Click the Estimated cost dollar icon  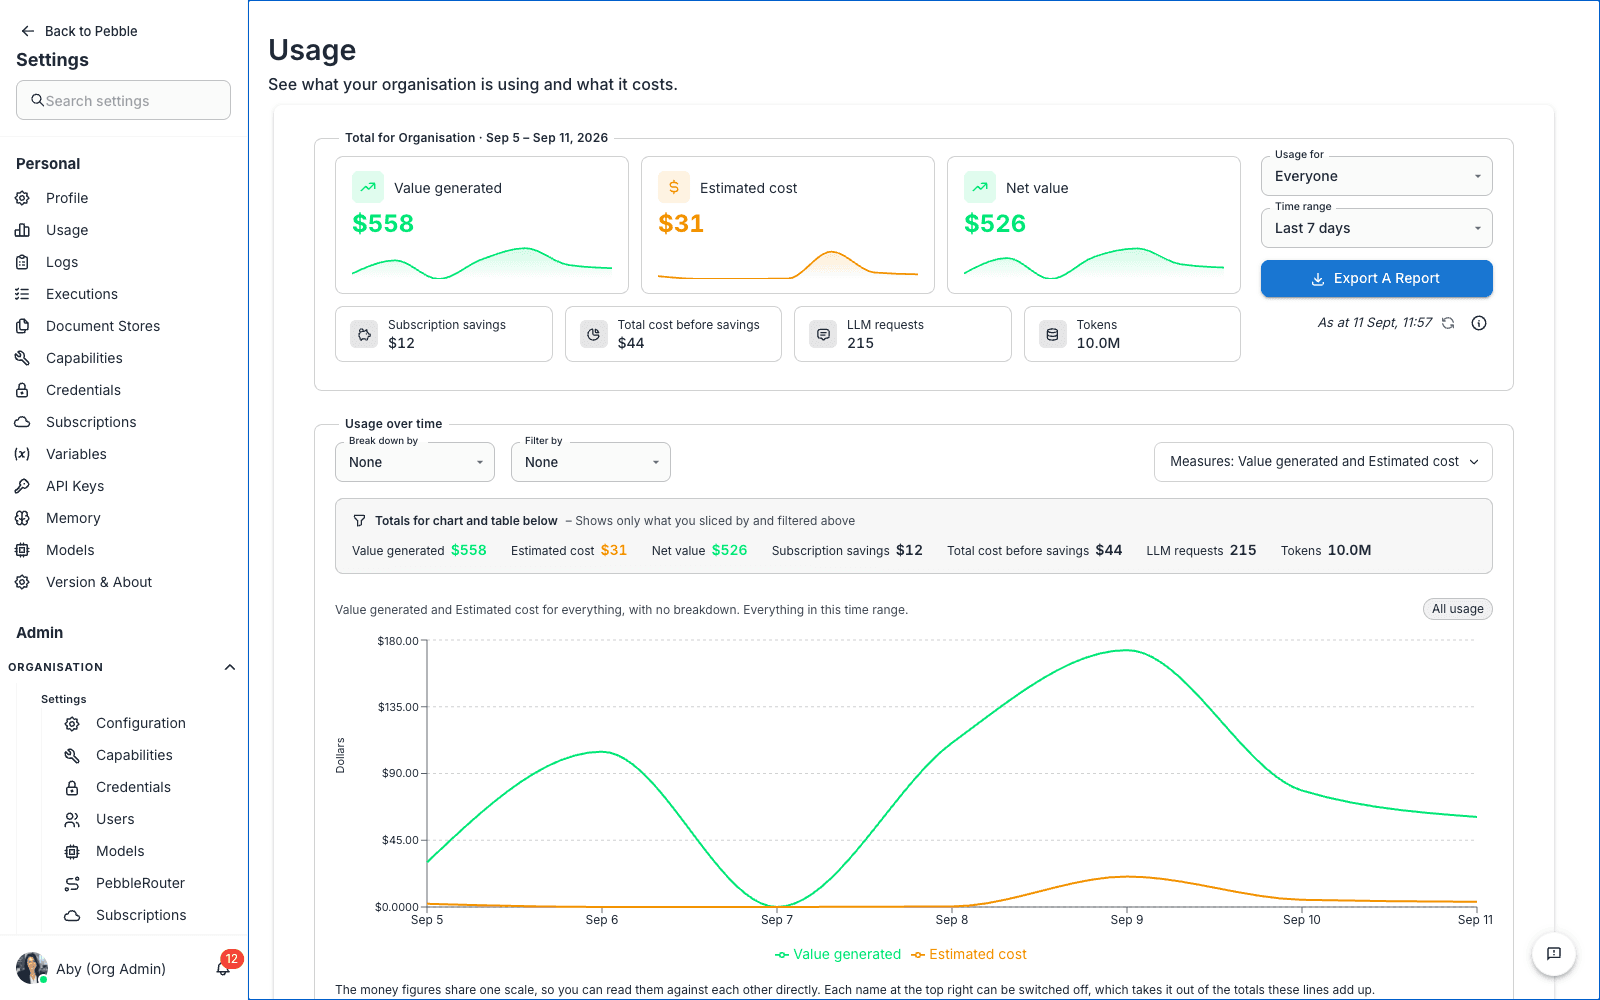click(674, 187)
